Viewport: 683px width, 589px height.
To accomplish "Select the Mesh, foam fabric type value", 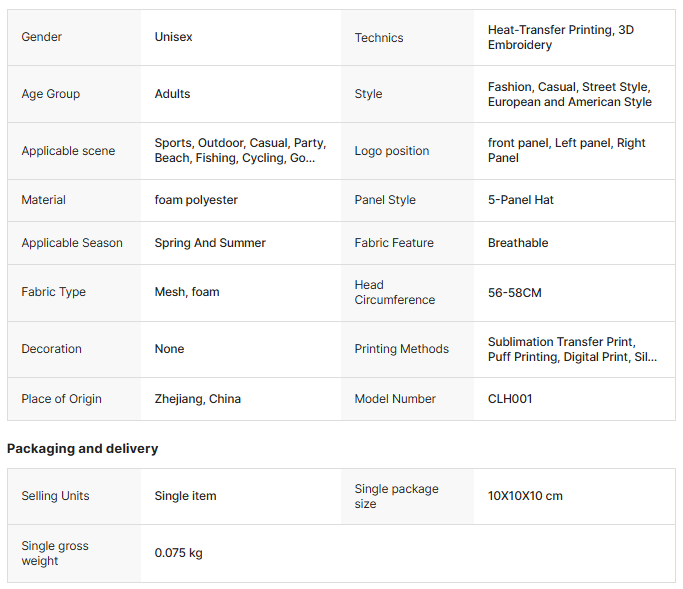I will click(x=187, y=292).
